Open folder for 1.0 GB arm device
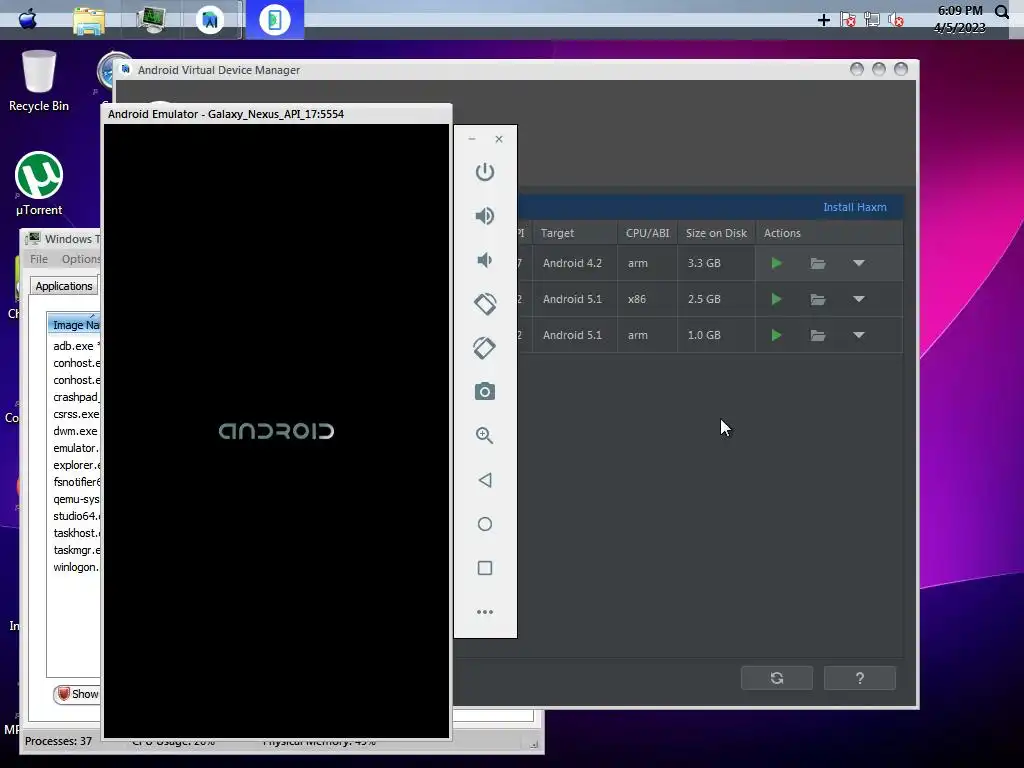 pos(818,335)
